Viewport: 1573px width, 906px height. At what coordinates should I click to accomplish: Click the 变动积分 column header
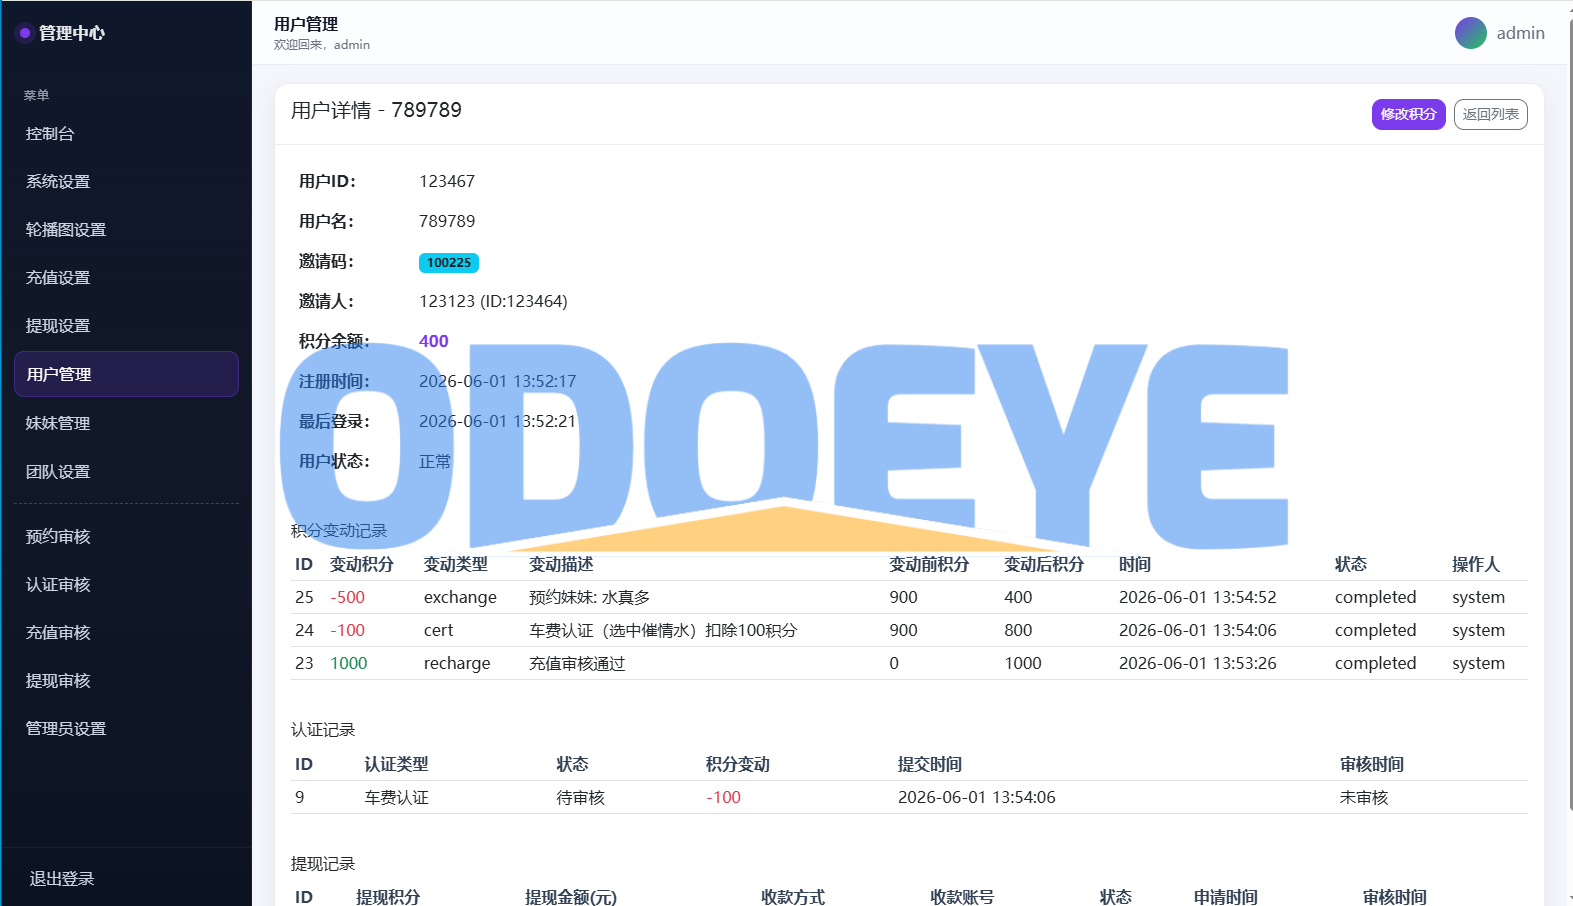pyautogui.click(x=362, y=564)
